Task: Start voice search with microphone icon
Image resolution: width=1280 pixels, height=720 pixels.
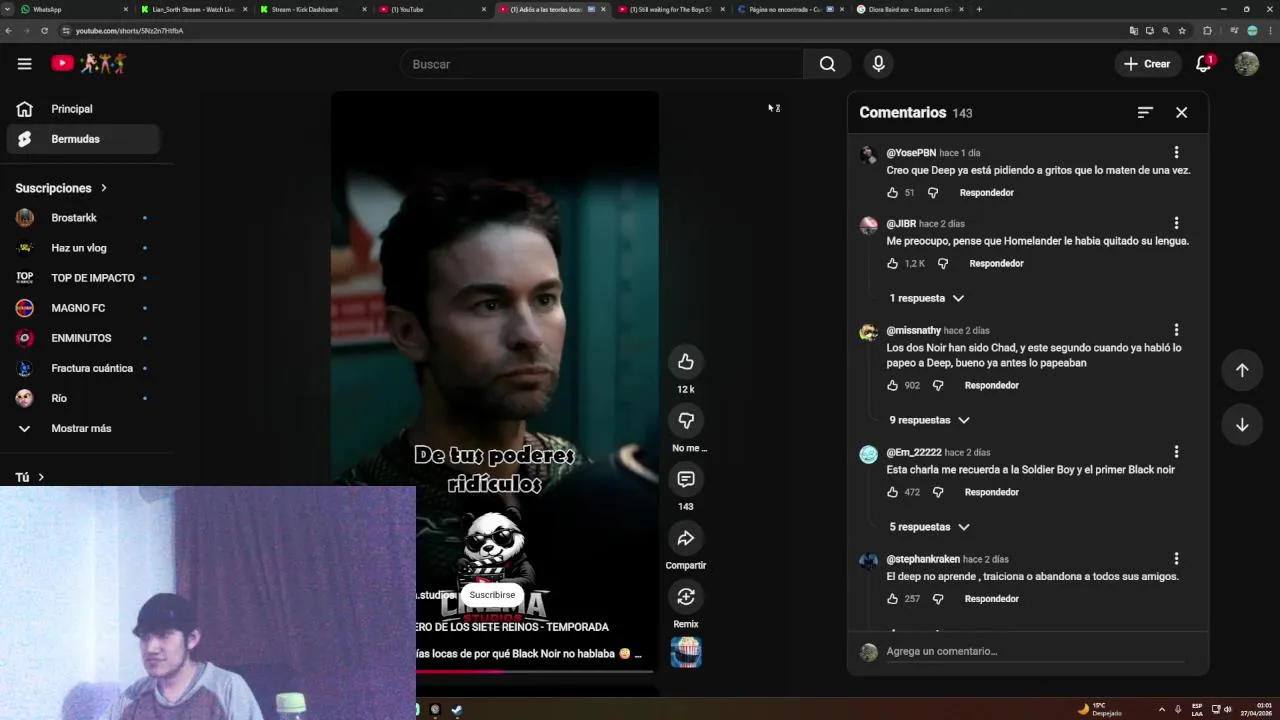Action: 878,64
